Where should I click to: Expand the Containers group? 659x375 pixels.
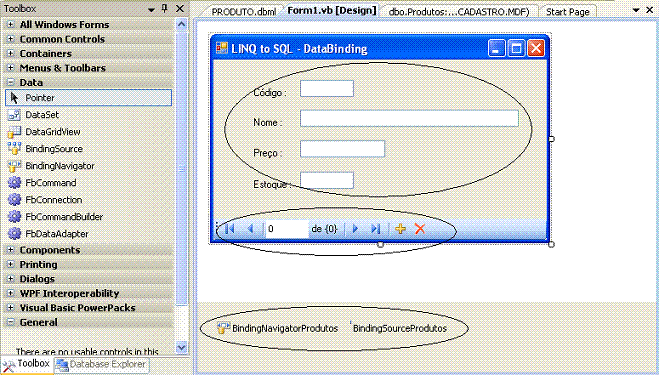coord(11,53)
